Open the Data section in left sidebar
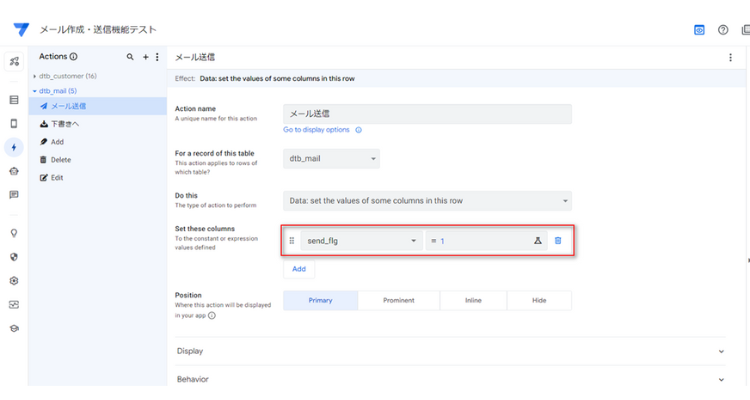 point(14,100)
